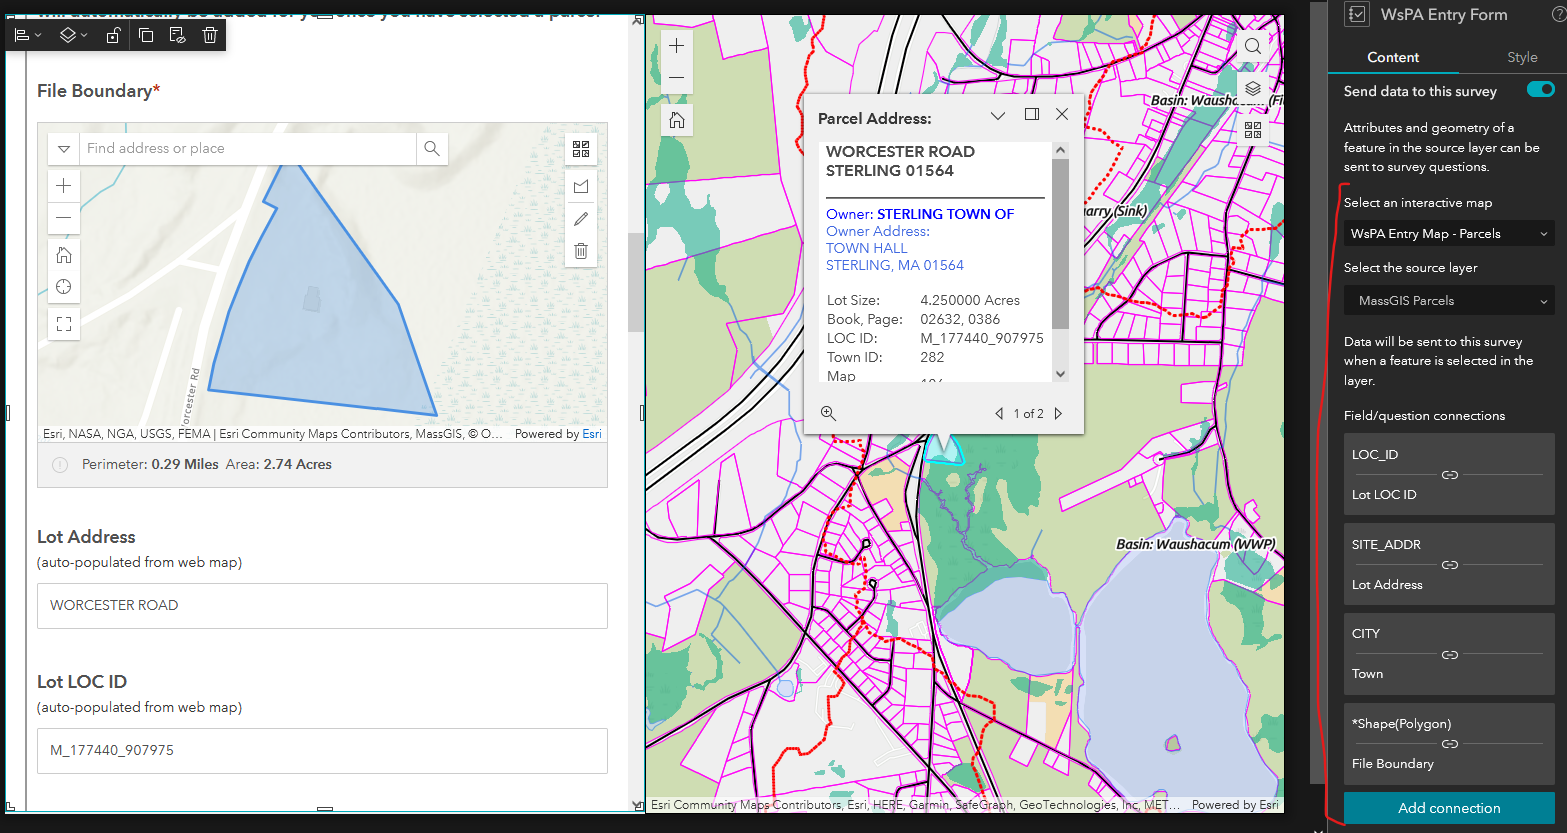Click the duplicate icon in the top toolbar

(x=146, y=34)
